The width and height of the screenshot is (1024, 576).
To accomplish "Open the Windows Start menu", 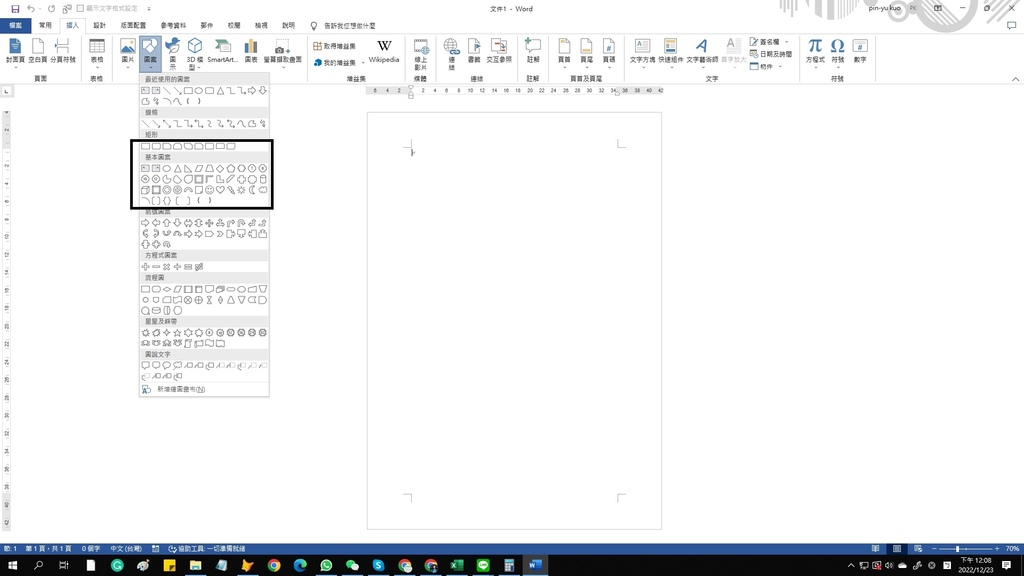I will 12,565.
